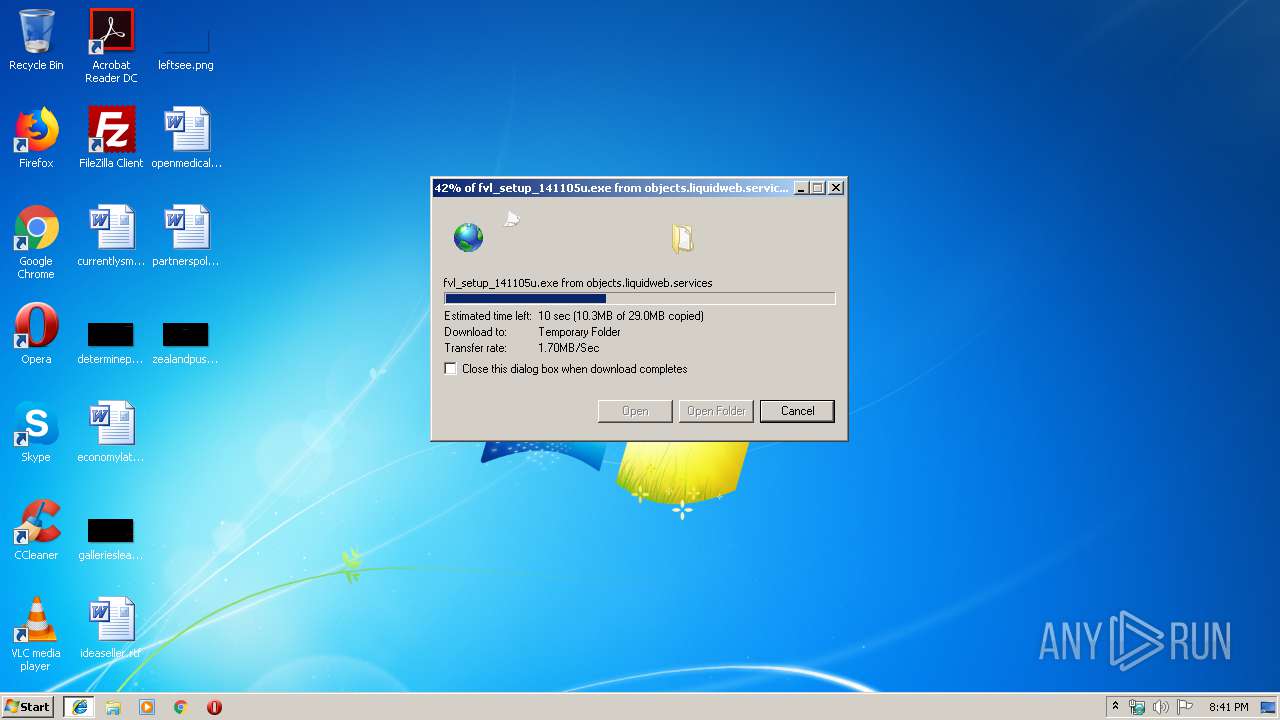
Task: Launch Acrobat Reader DC shortcut
Action: point(111,45)
